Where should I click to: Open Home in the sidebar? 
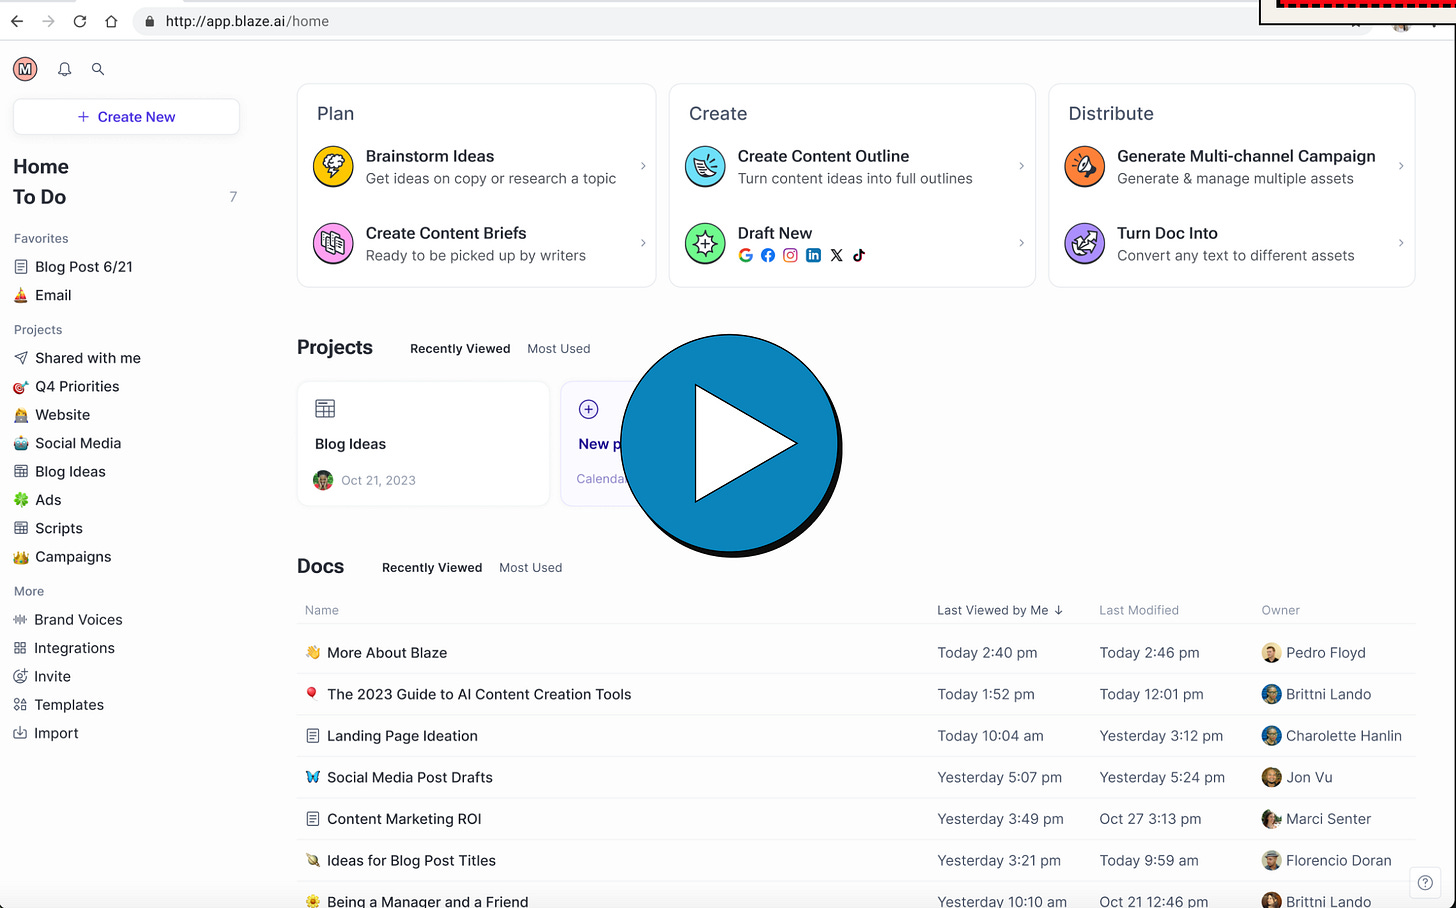point(41,167)
